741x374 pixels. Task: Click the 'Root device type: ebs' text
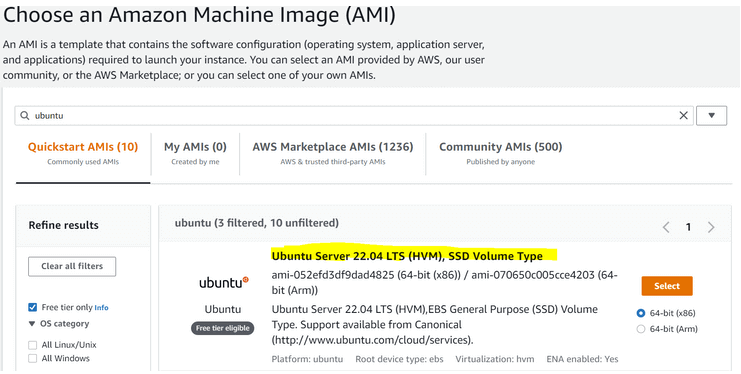coord(399,359)
